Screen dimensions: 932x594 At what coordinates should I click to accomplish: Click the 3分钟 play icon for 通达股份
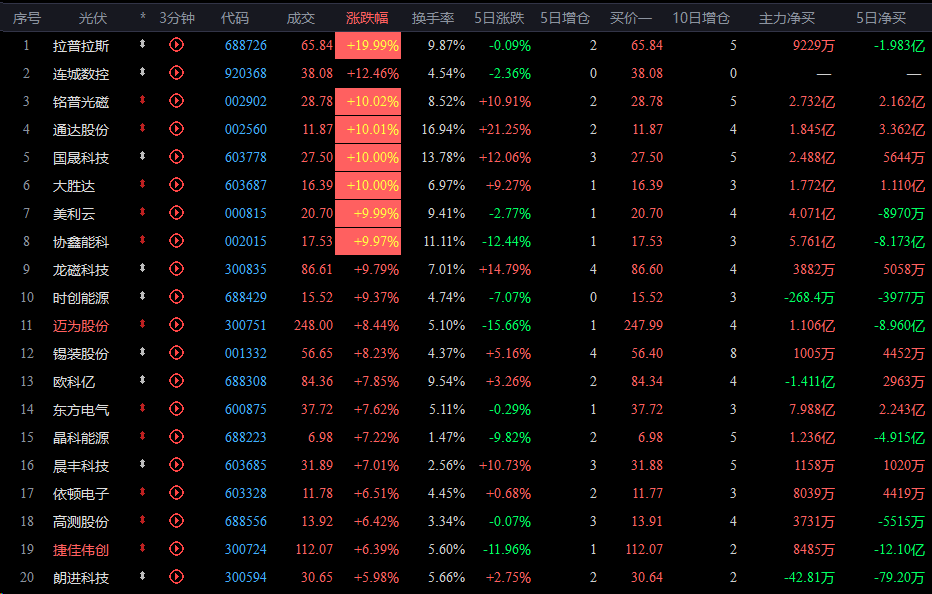177,129
